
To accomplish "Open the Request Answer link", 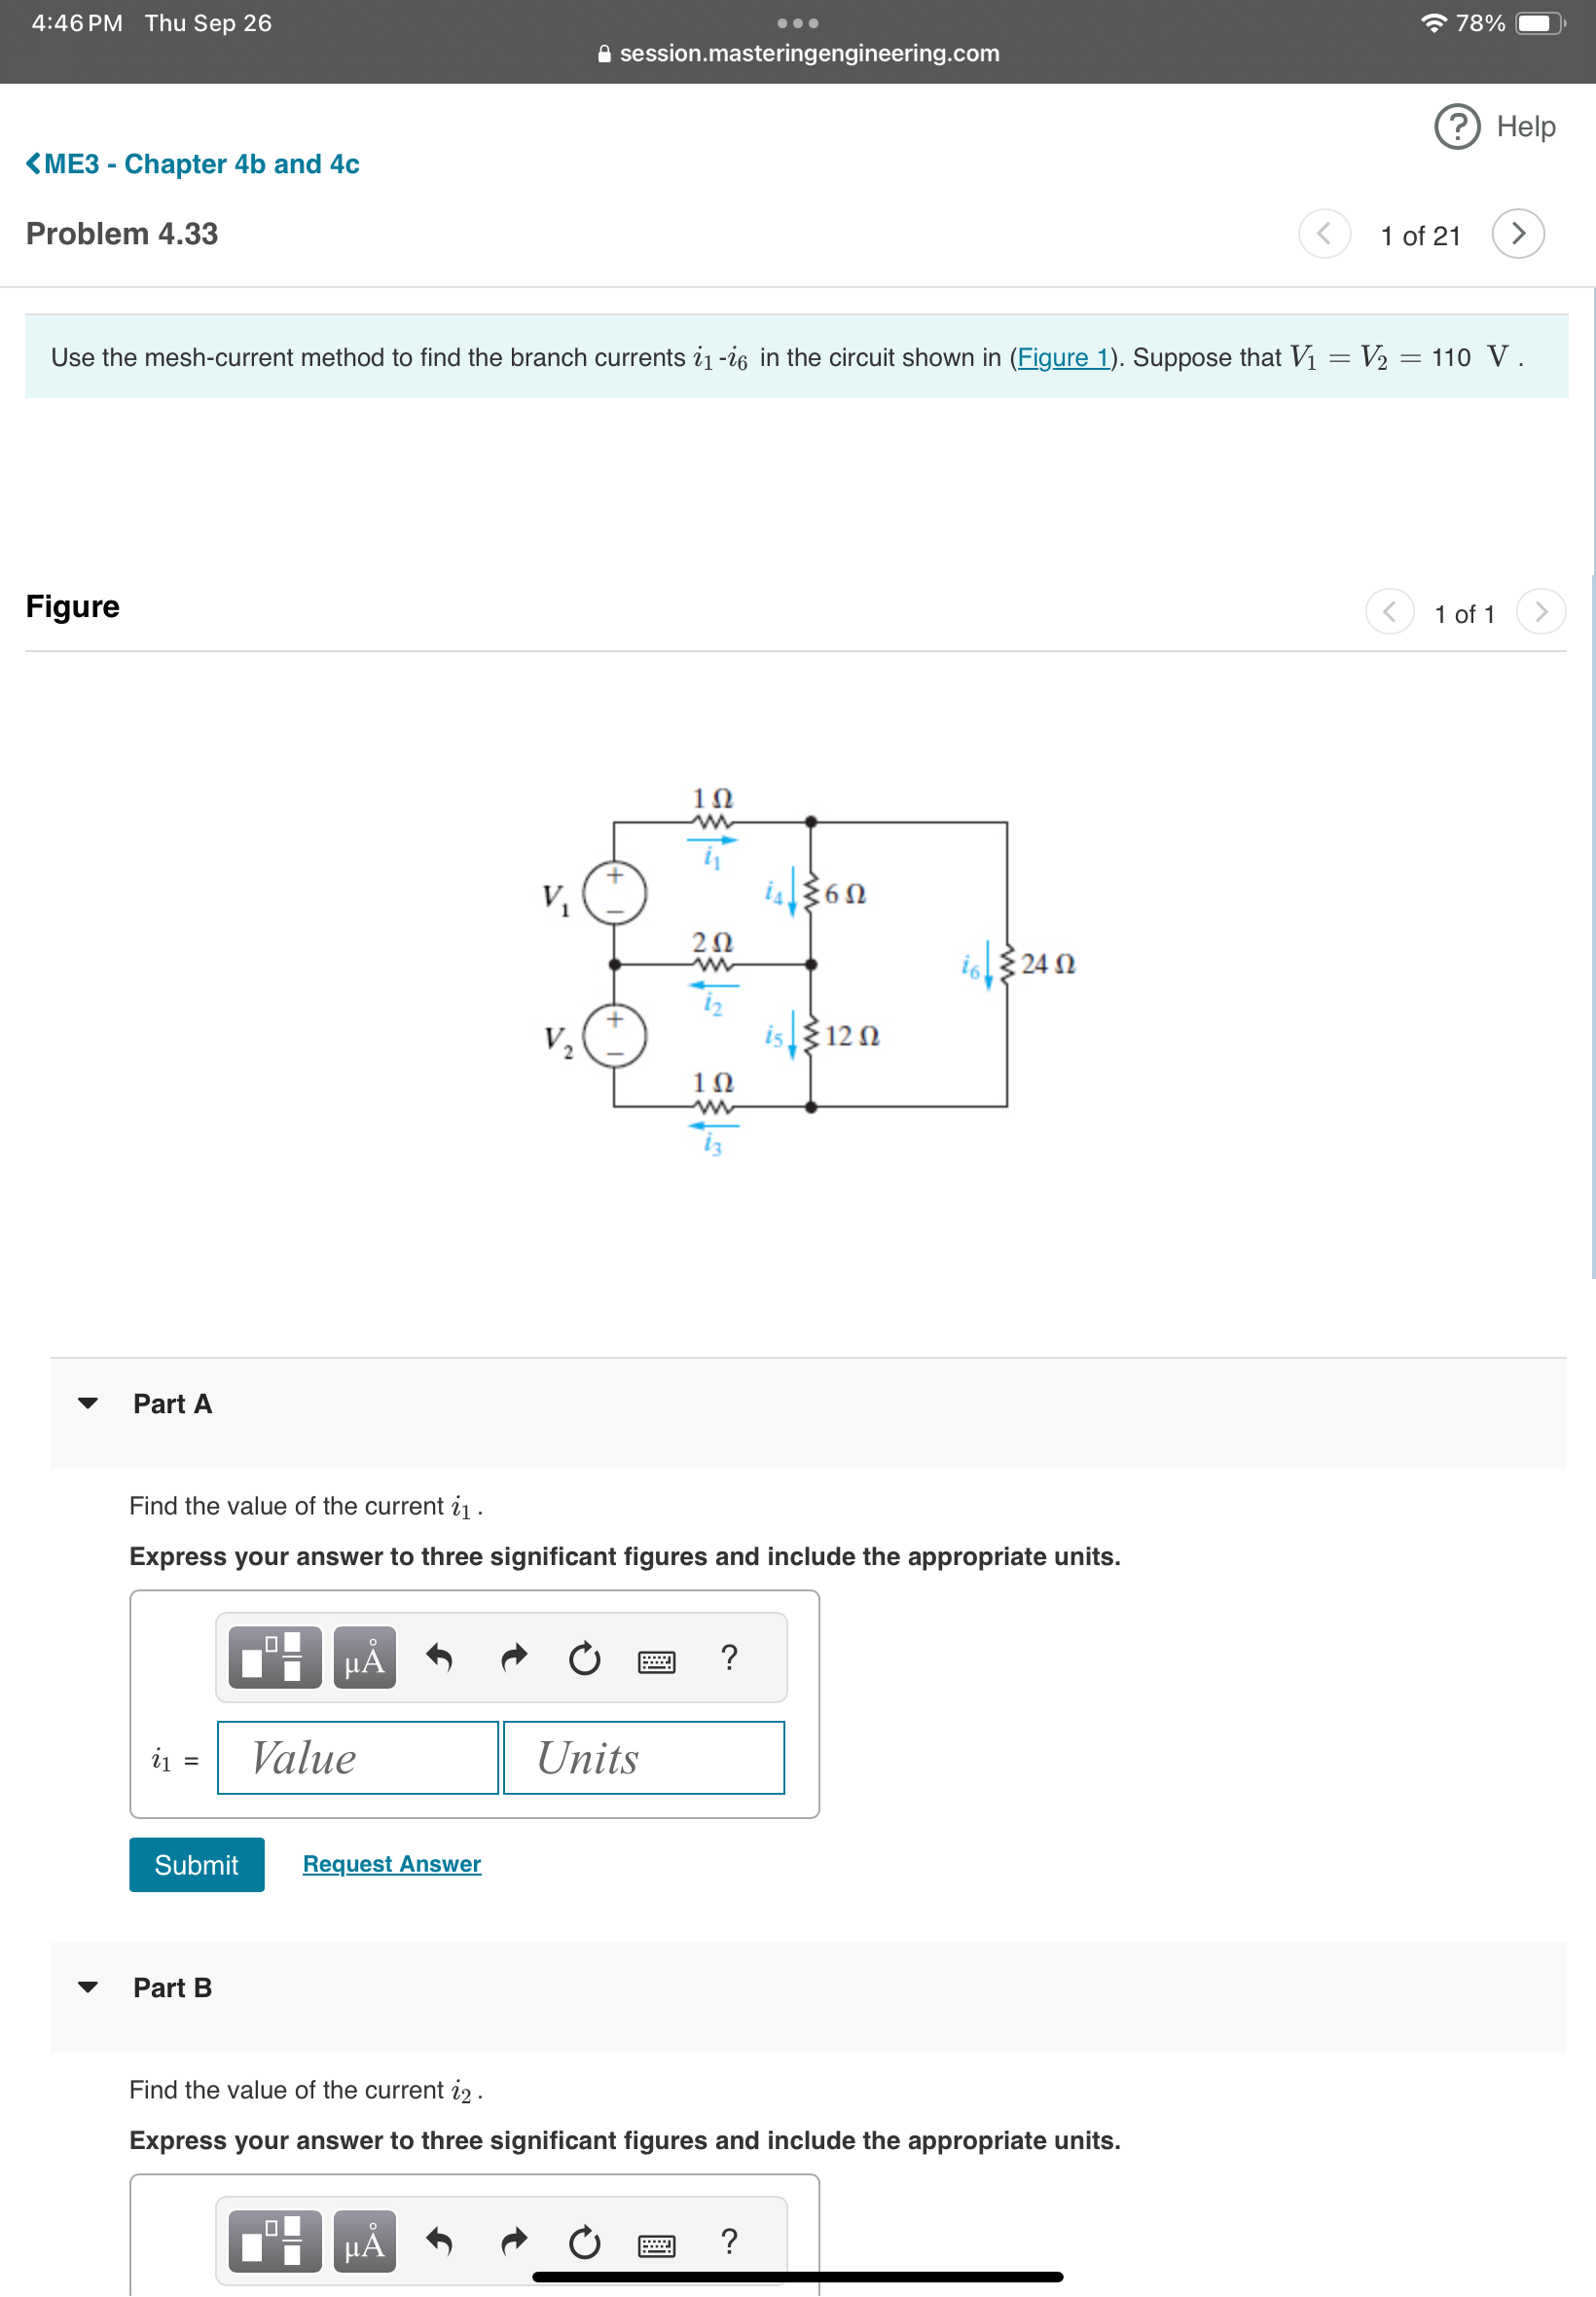I will (392, 1864).
